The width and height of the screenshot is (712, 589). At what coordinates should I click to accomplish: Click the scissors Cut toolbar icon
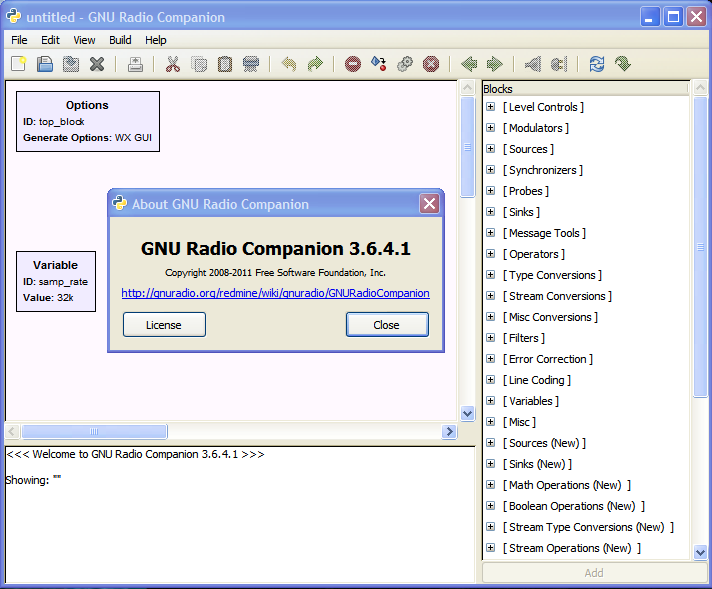[173, 64]
